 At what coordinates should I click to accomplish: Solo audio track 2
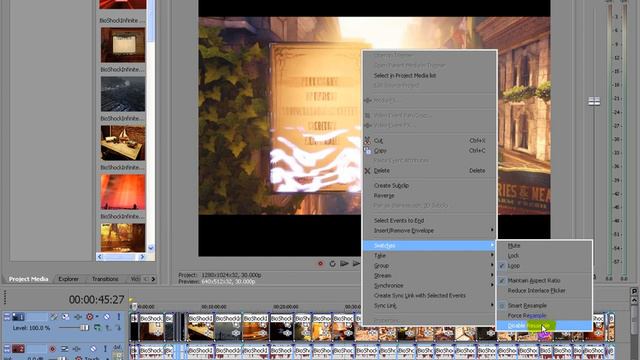click(105, 349)
